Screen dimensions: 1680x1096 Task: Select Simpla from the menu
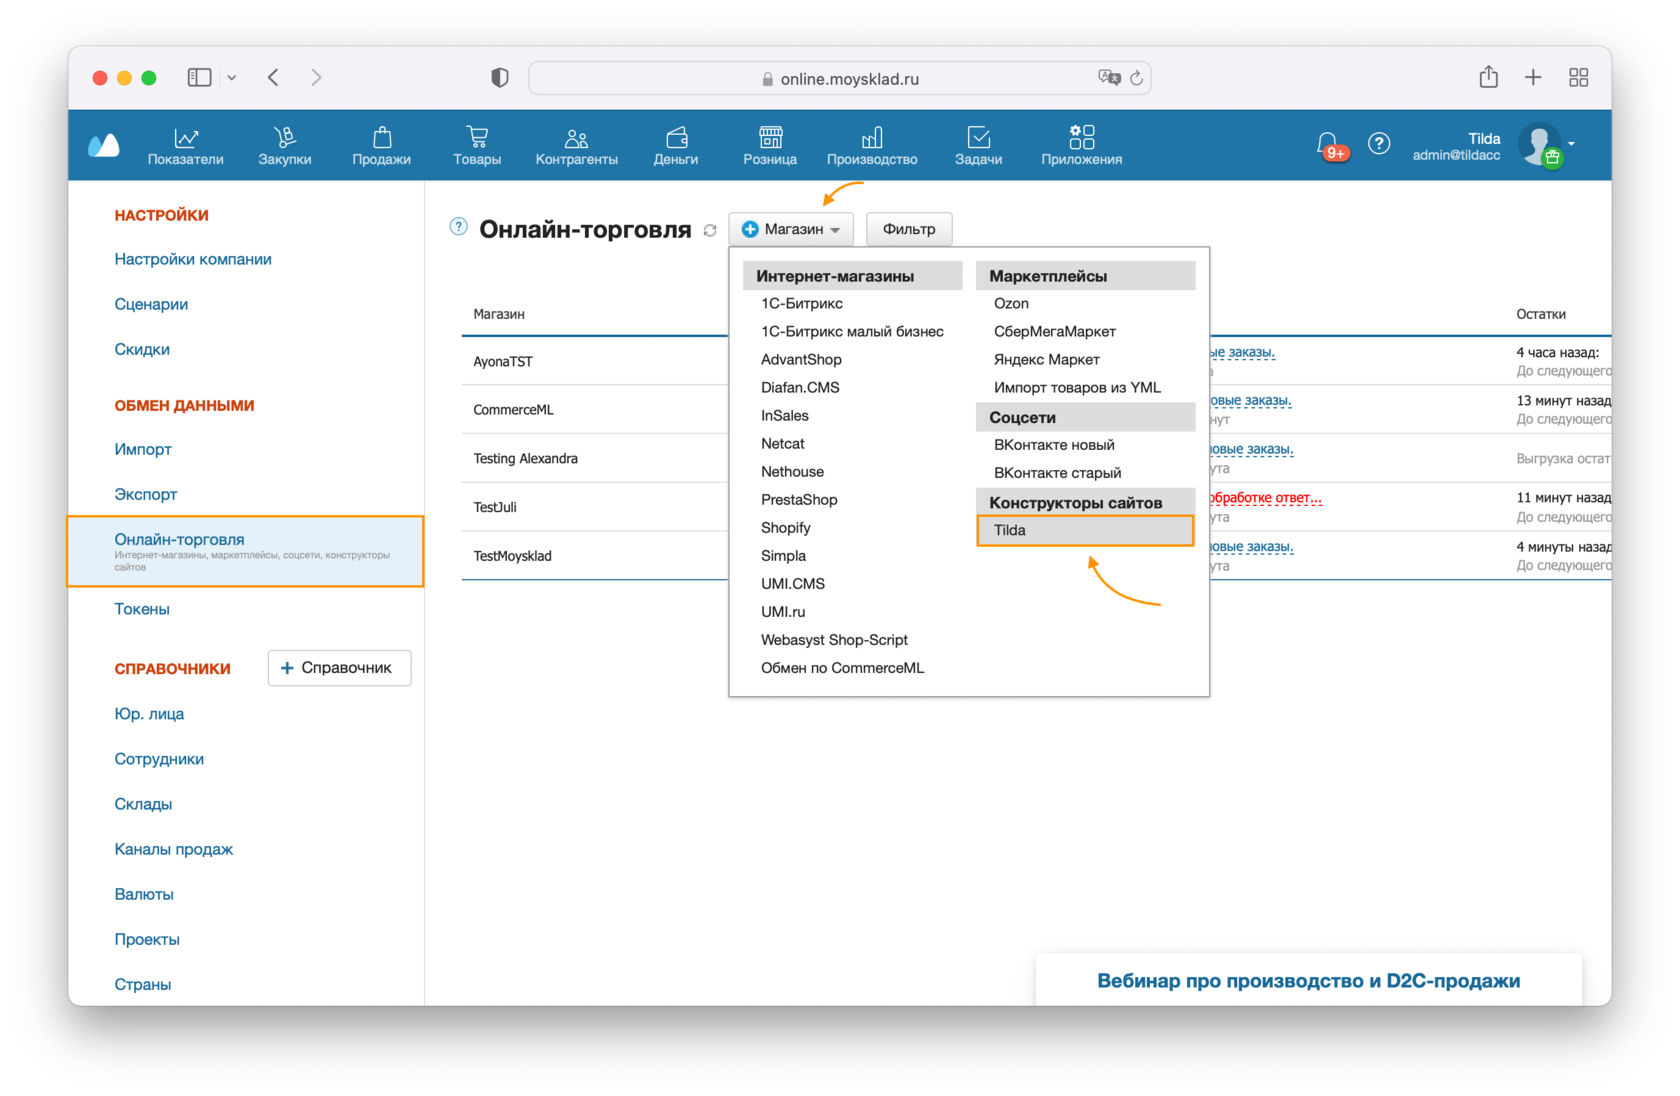click(783, 555)
